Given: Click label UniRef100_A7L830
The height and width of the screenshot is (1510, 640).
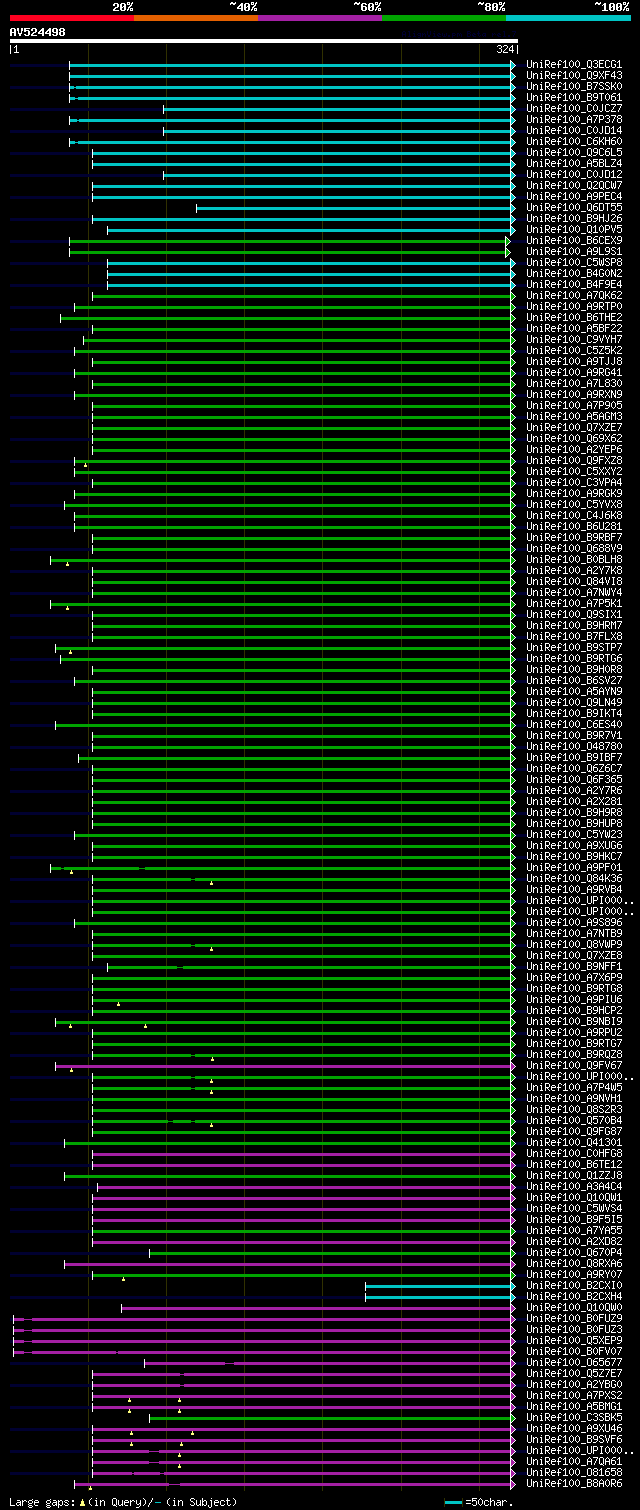Looking at the screenshot, I should pyautogui.click(x=574, y=384).
